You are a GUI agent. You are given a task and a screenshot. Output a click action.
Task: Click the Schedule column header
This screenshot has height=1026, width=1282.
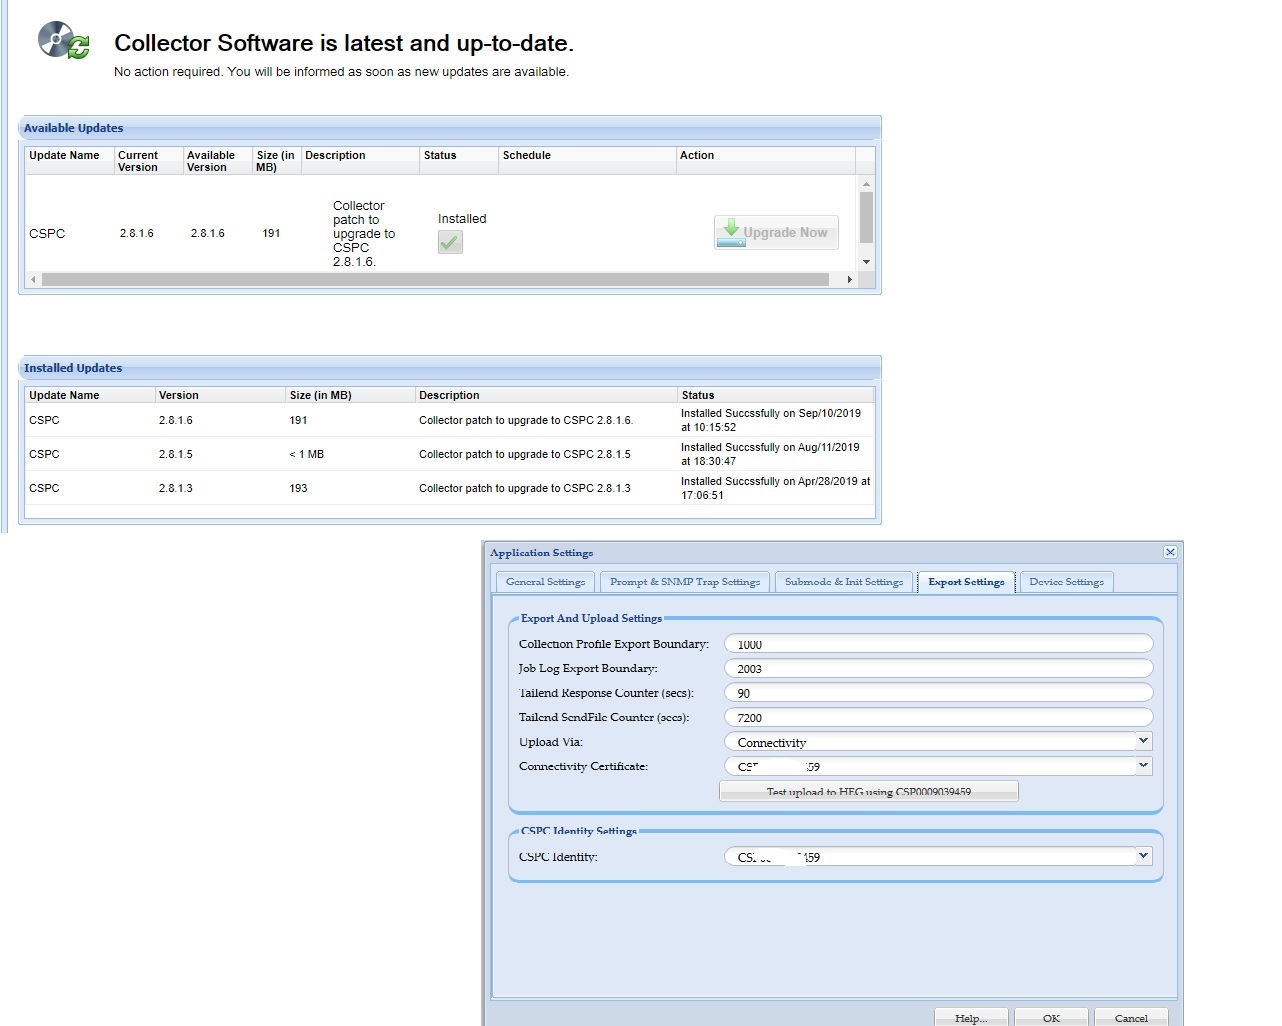point(587,160)
